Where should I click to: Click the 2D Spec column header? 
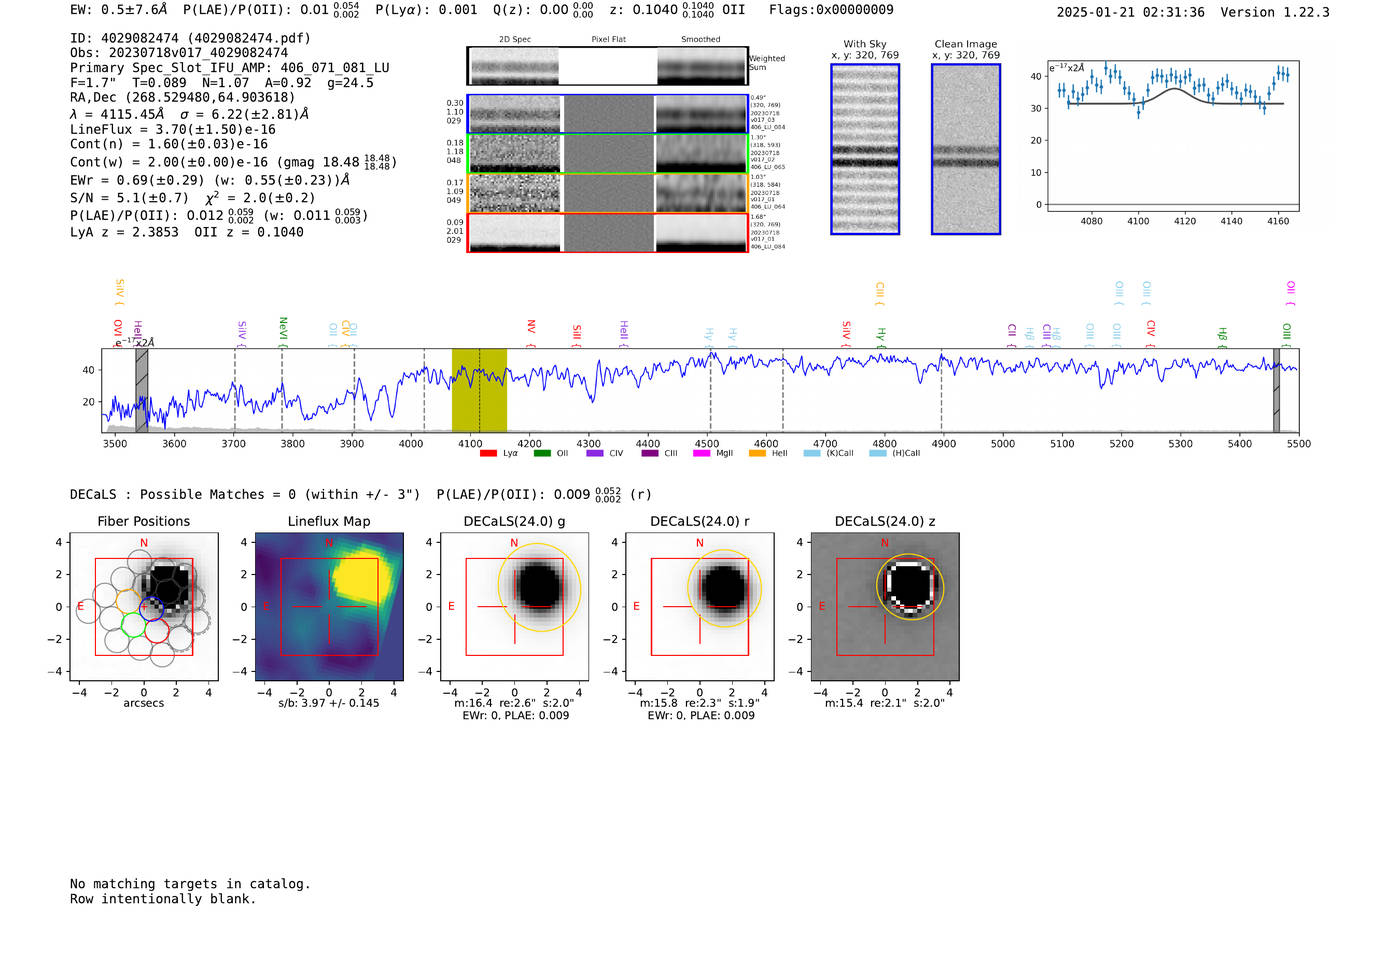tap(515, 39)
